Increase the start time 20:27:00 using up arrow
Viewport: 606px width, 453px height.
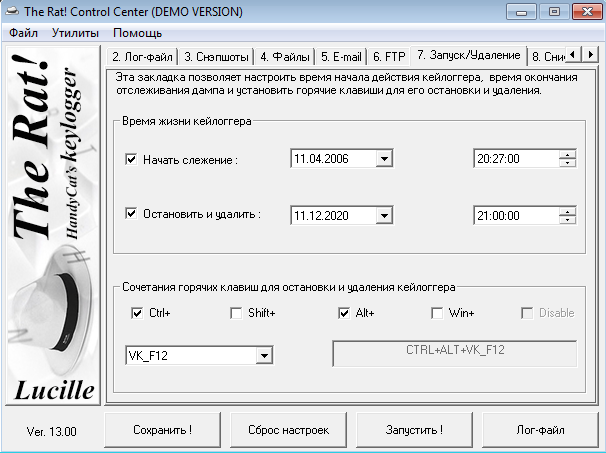568,154
